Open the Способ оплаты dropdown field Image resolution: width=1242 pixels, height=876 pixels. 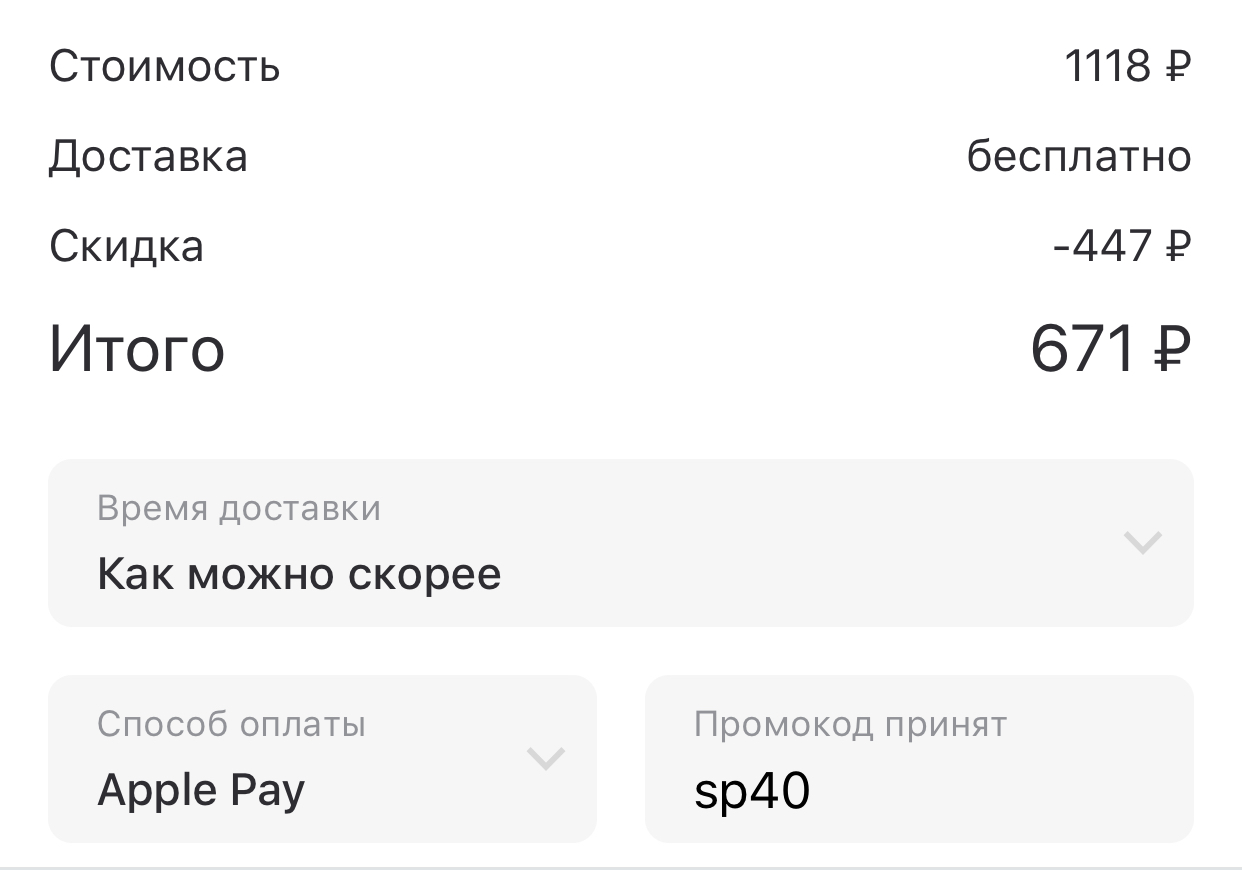tap(322, 759)
